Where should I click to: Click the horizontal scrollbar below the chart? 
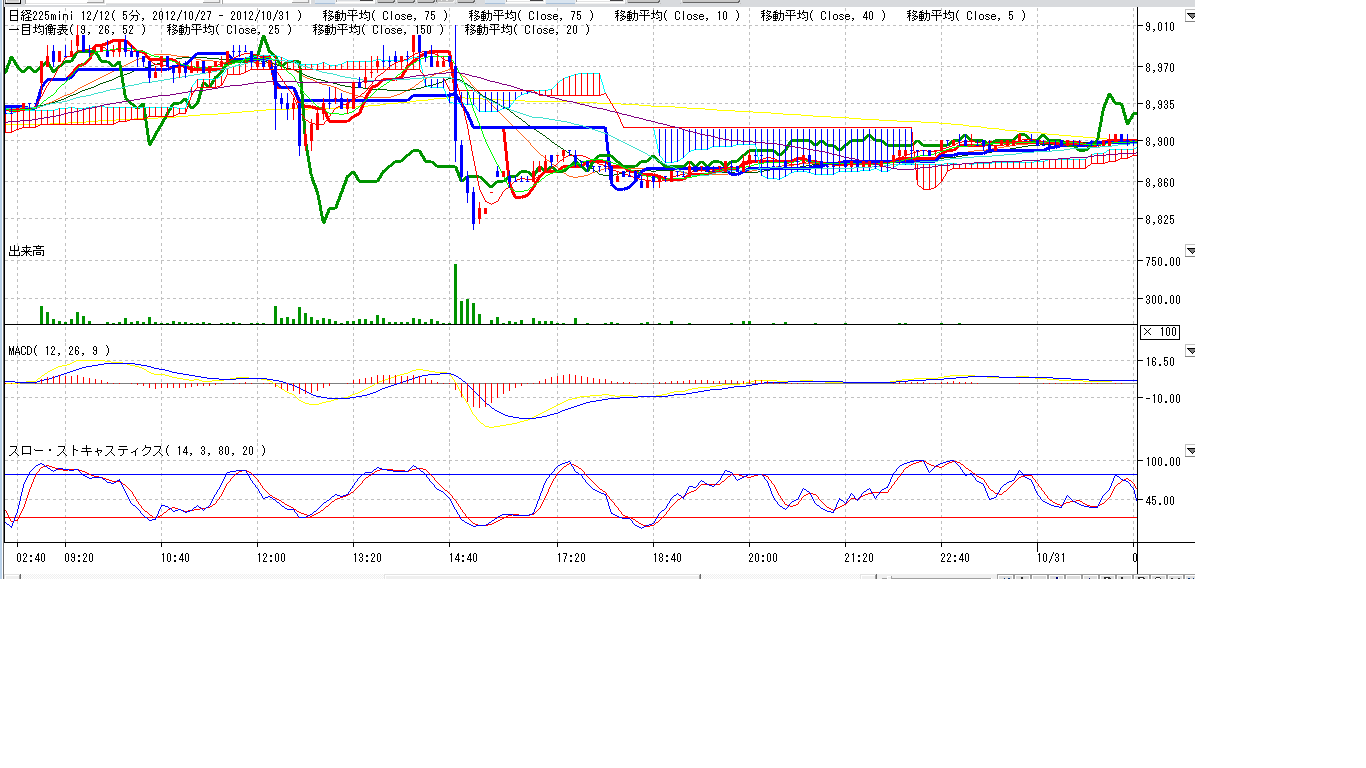[x=540, y=577]
